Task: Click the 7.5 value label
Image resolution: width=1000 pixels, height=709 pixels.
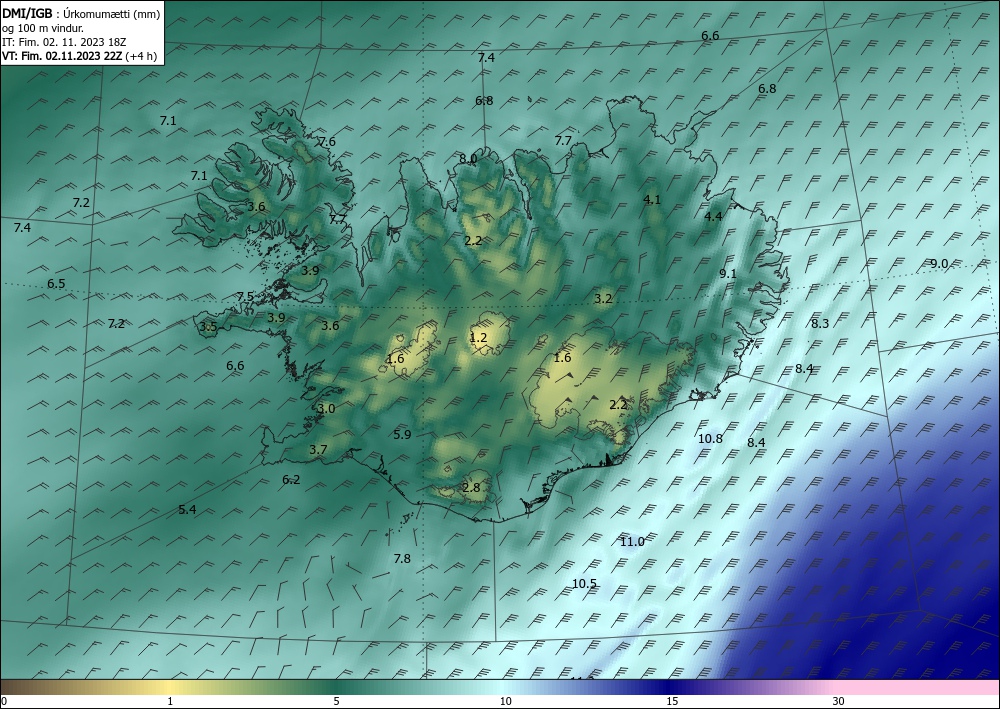Action: click(x=245, y=296)
